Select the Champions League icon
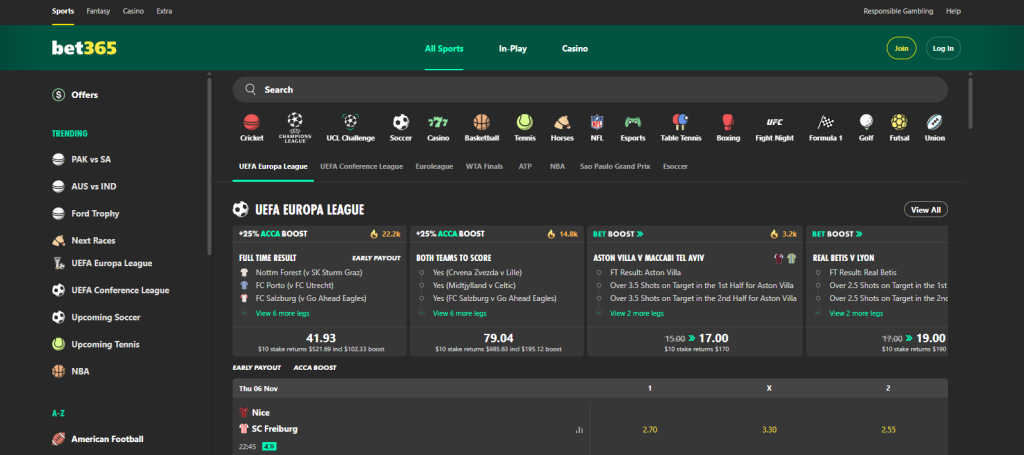Viewport: 1024px width, 455px height. click(x=295, y=127)
